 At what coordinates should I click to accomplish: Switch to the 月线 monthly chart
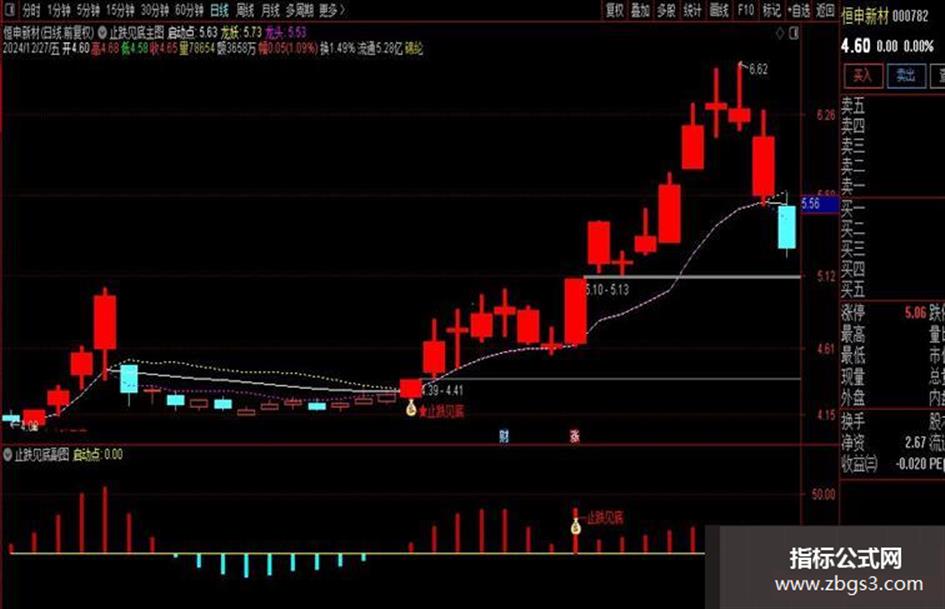tap(271, 10)
